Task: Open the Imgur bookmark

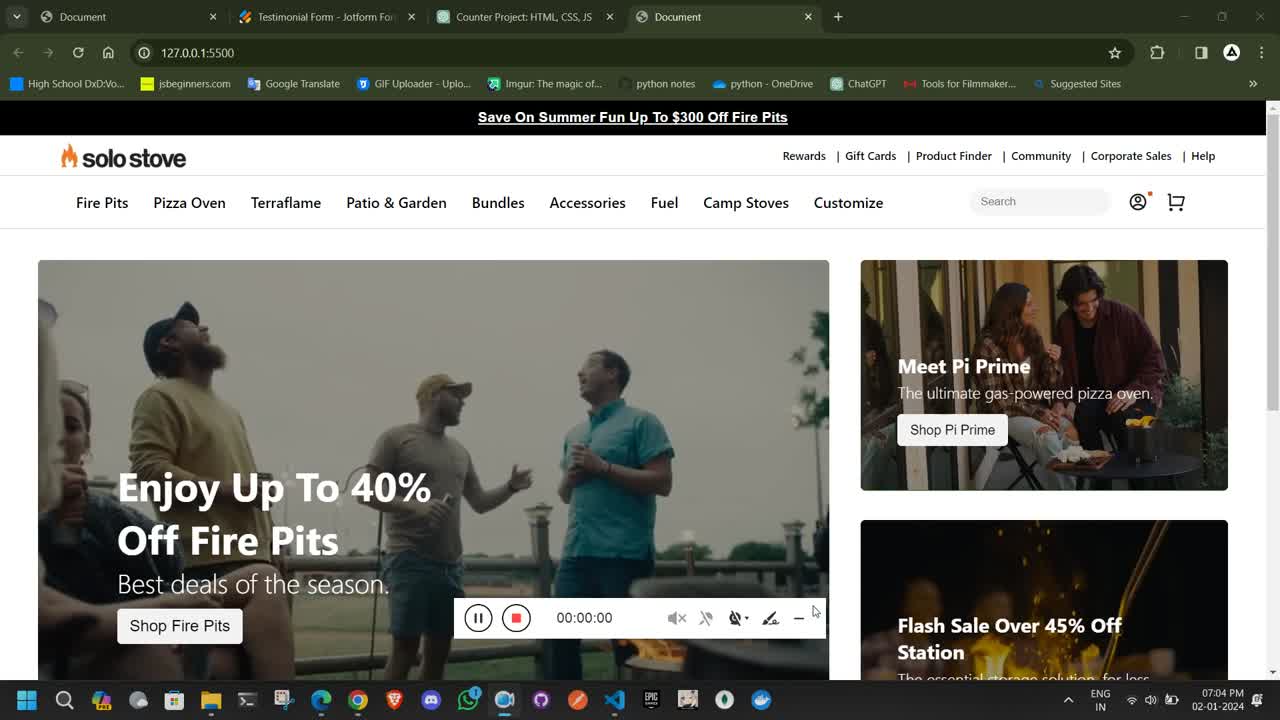Action: (544, 84)
